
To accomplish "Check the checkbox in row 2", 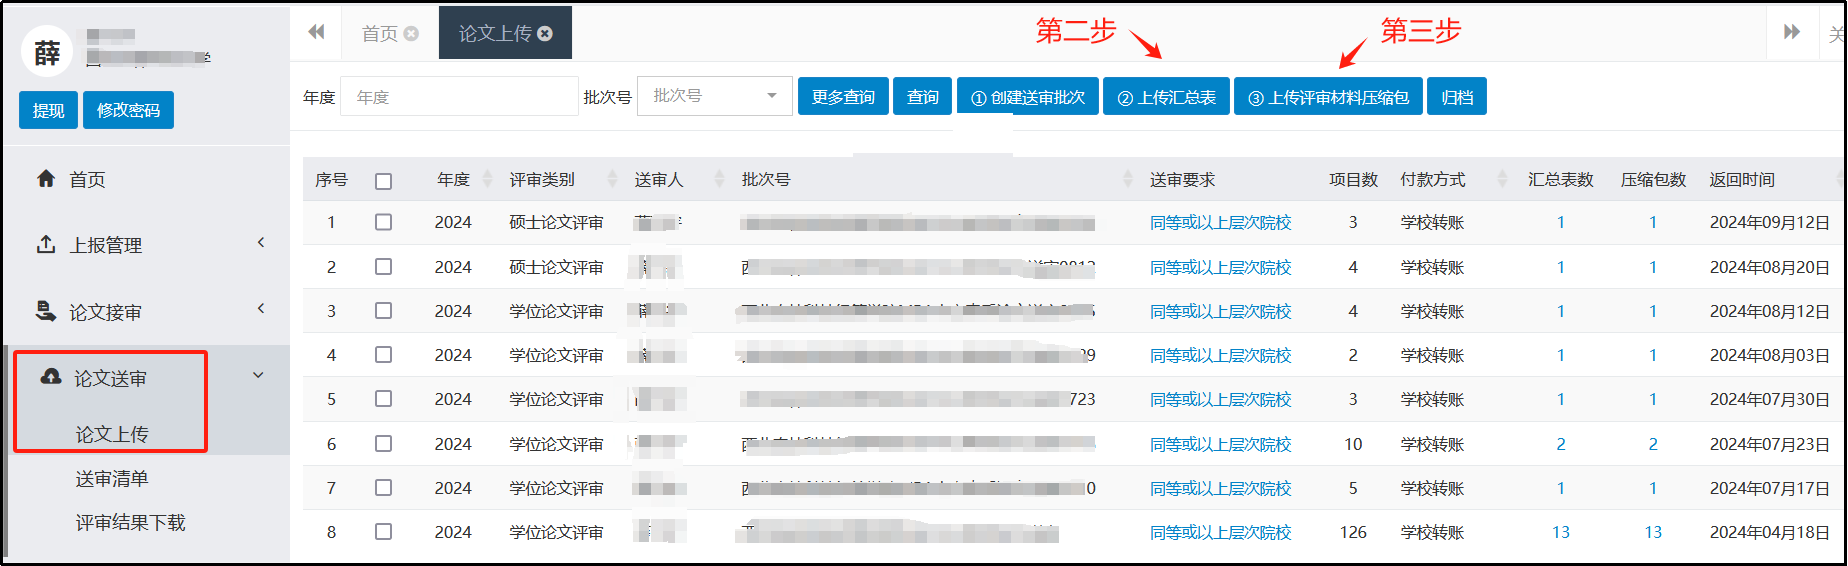I will pos(383,267).
